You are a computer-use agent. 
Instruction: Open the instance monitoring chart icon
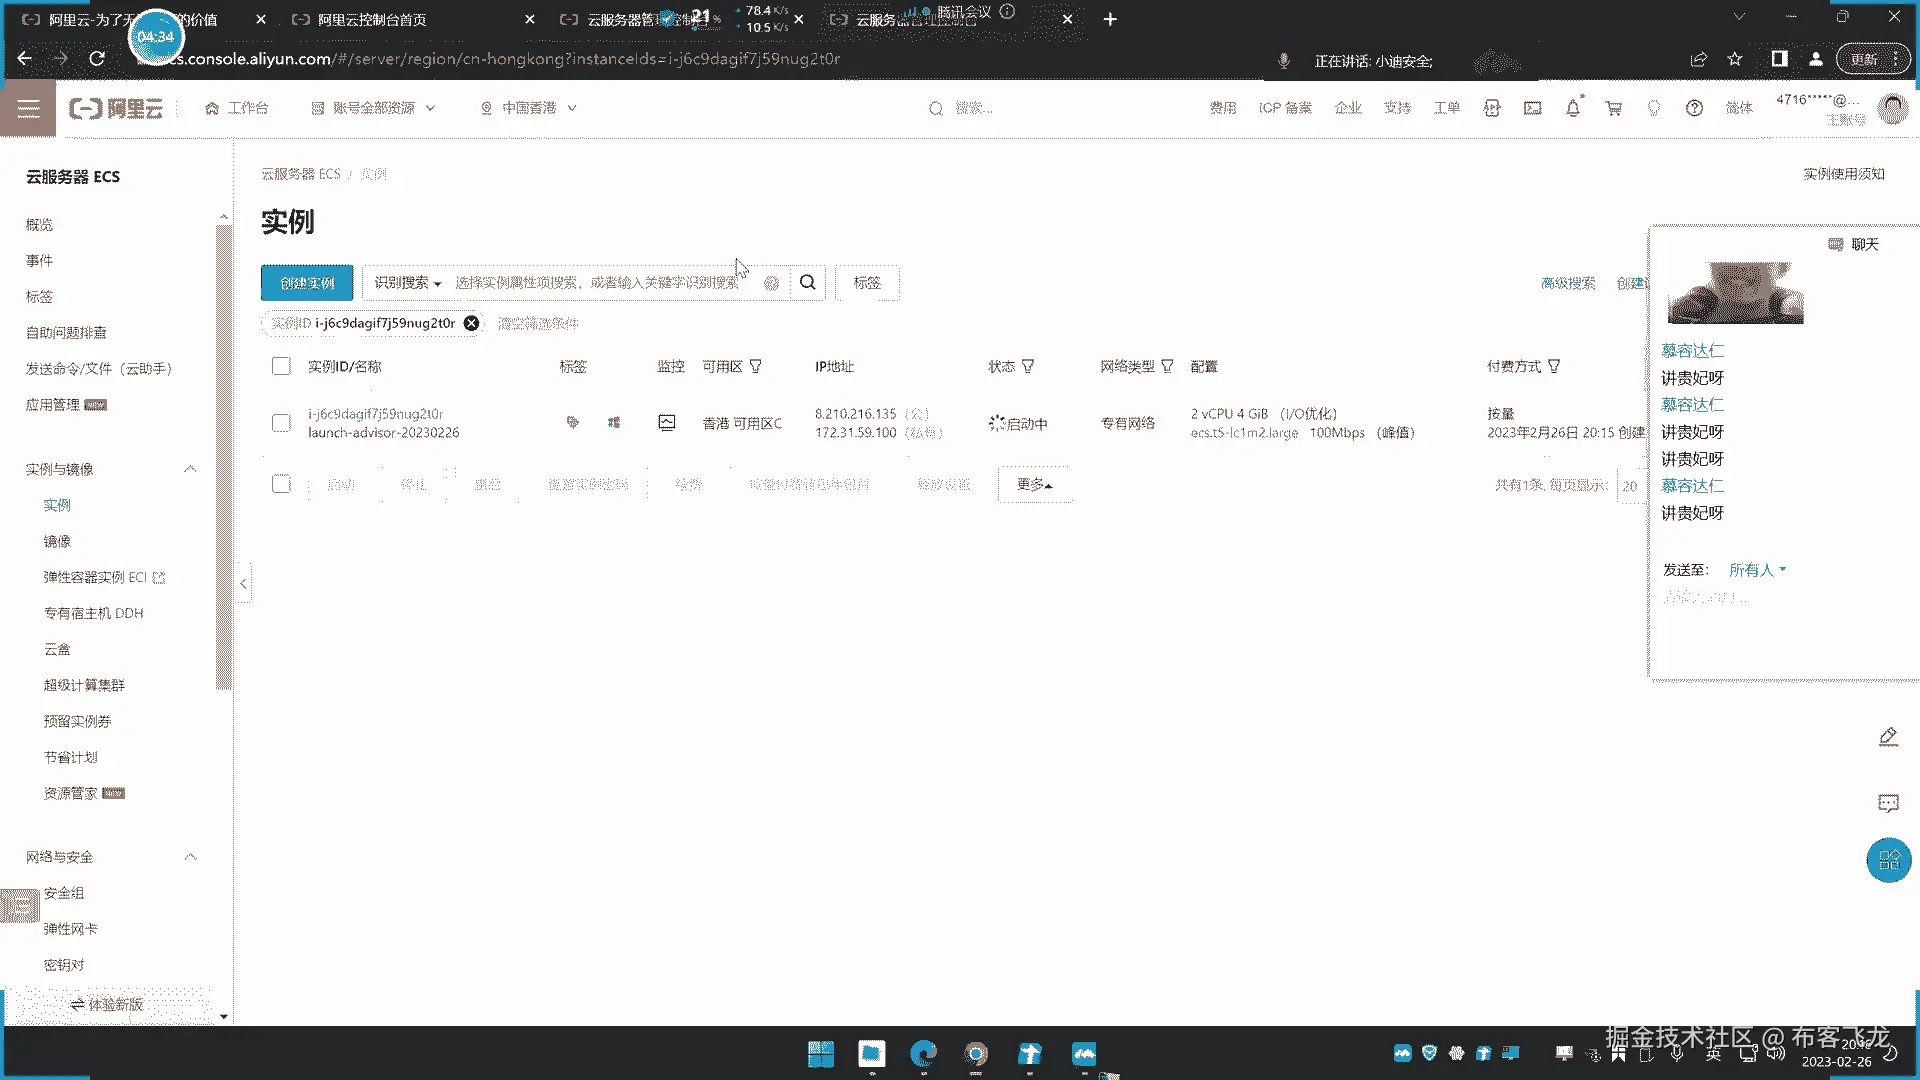click(667, 423)
